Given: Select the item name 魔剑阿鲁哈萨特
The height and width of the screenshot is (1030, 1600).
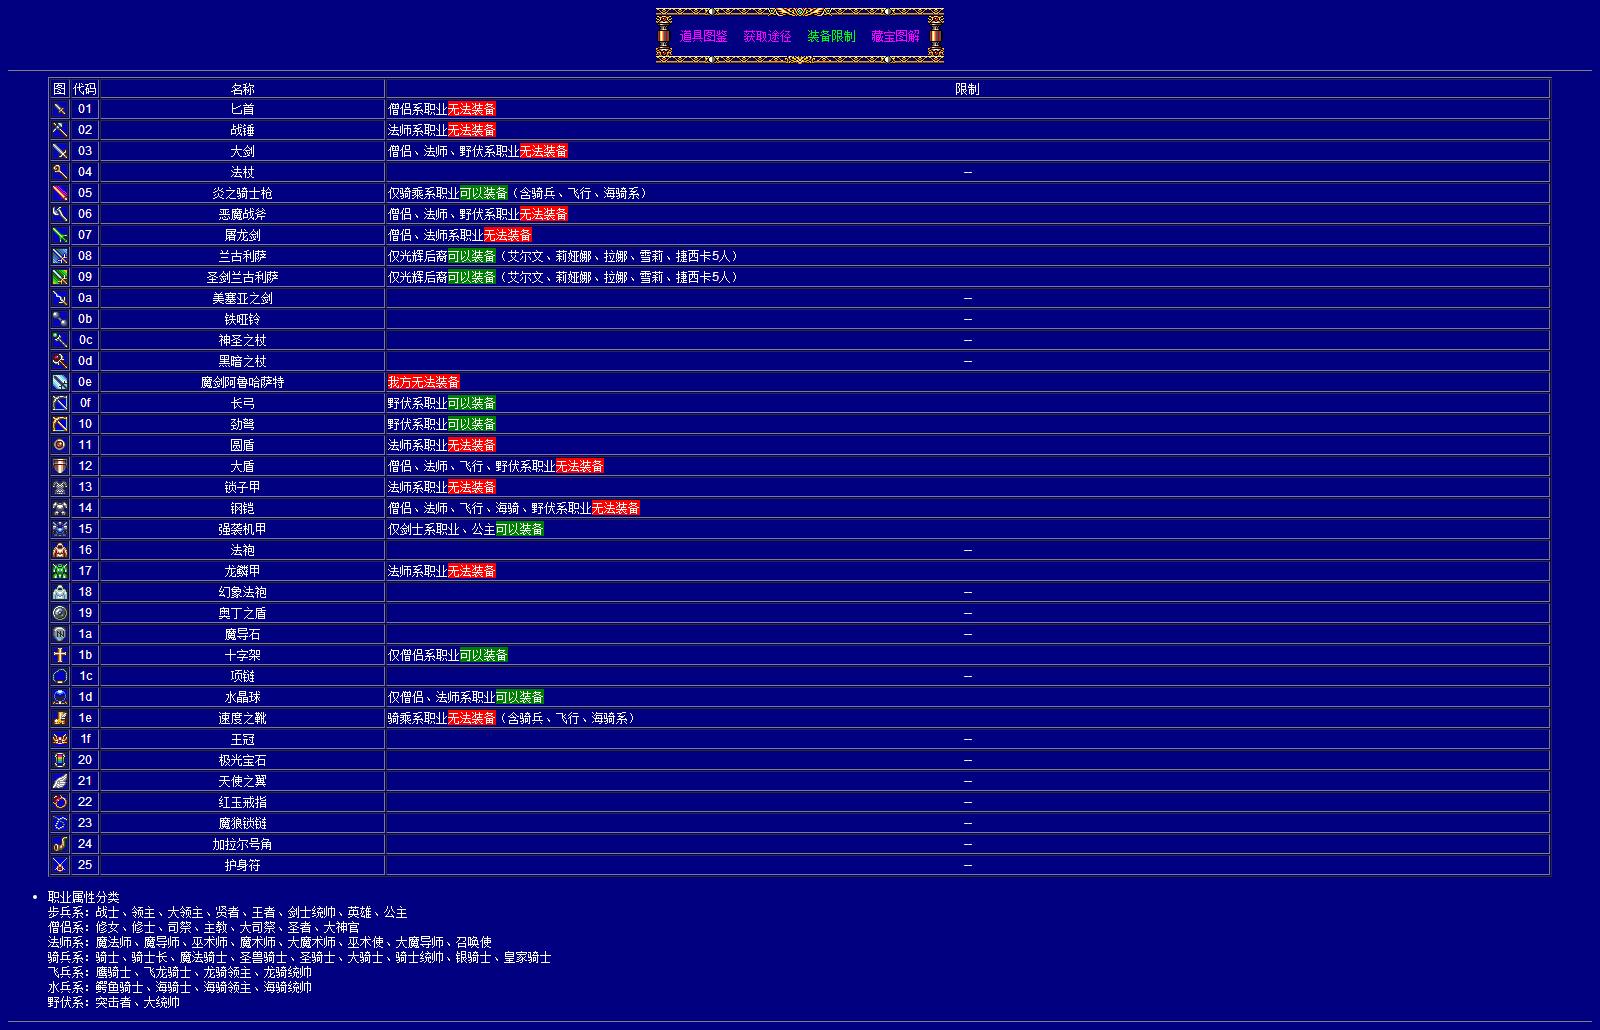Looking at the screenshot, I should point(242,382).
